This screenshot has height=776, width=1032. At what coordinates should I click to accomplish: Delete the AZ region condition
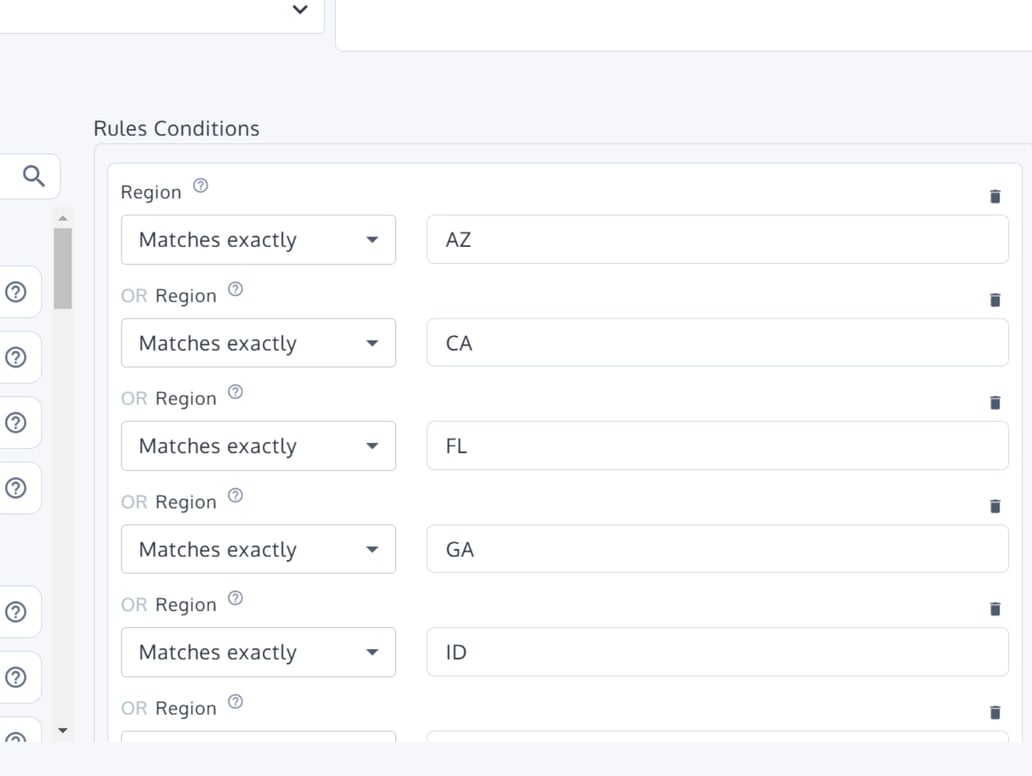(995, 196)
